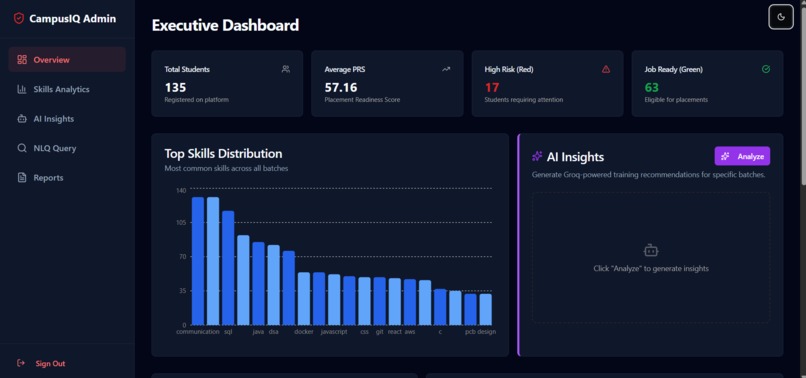This screenshot has height=378, width=806.
Task: Click the sparkle icon beside AI Insights heading
Action: pos(537,156)
